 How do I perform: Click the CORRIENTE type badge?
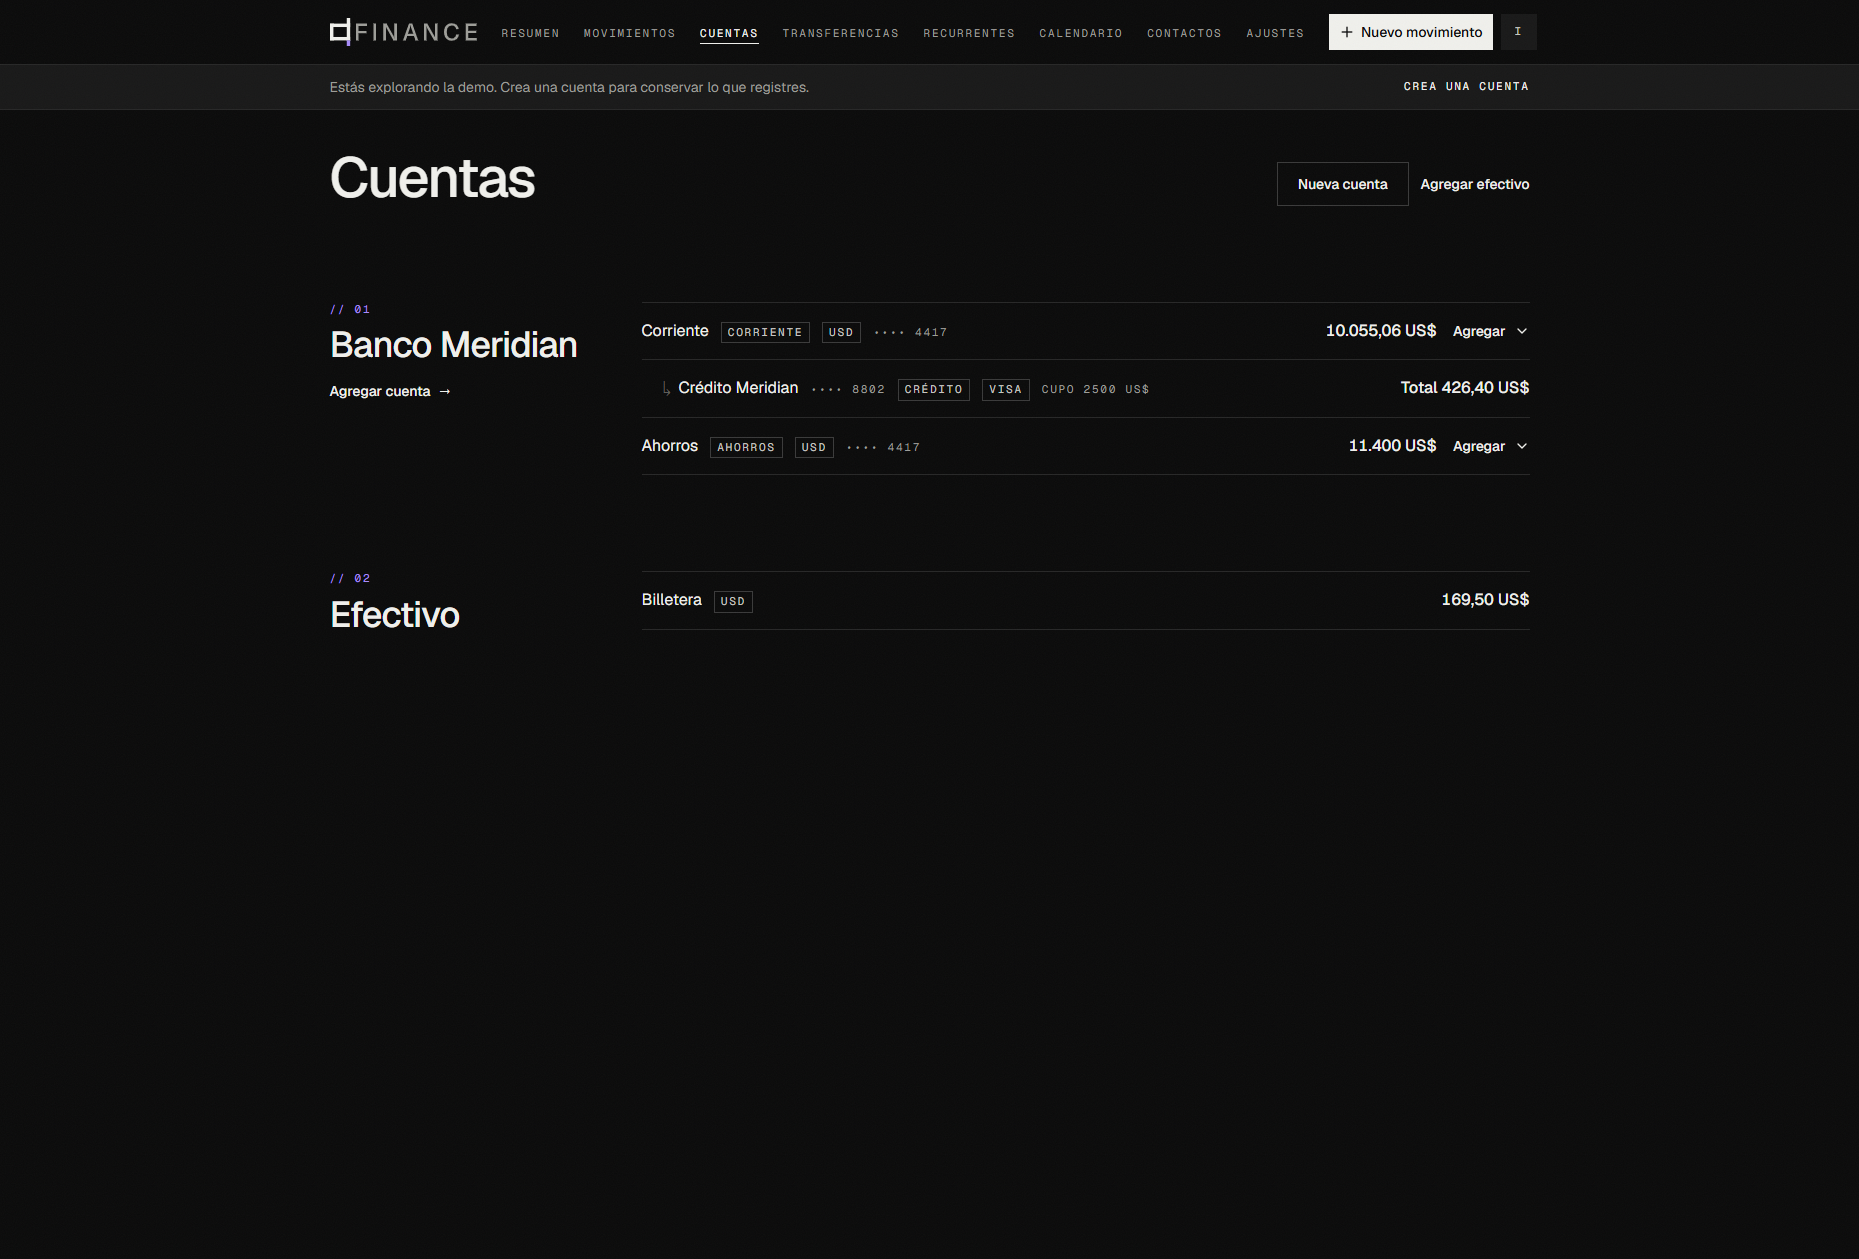764,332
